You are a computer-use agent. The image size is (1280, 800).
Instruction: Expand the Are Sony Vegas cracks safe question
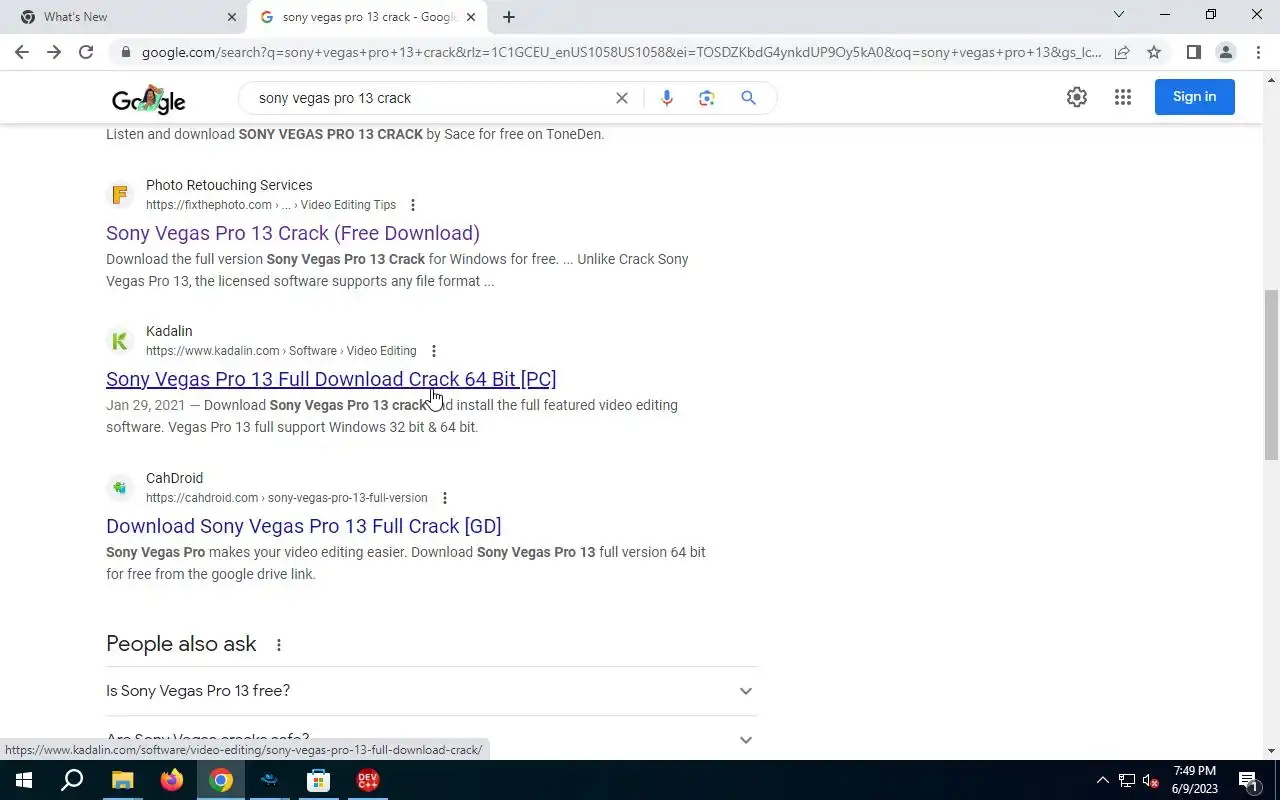(432, 739)
